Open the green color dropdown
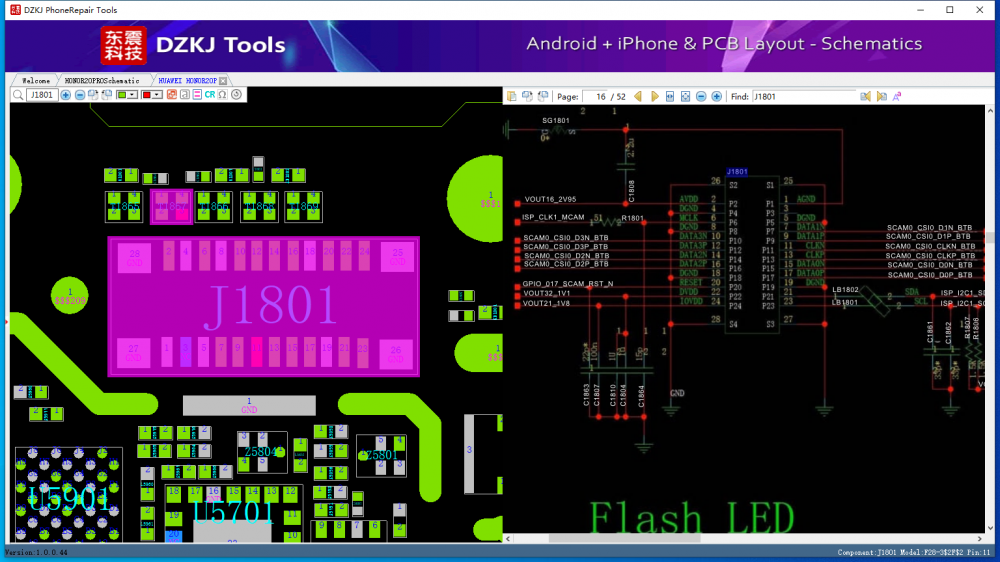The height and width of the screenshot is (562, 1000). [x=127, y=95]
